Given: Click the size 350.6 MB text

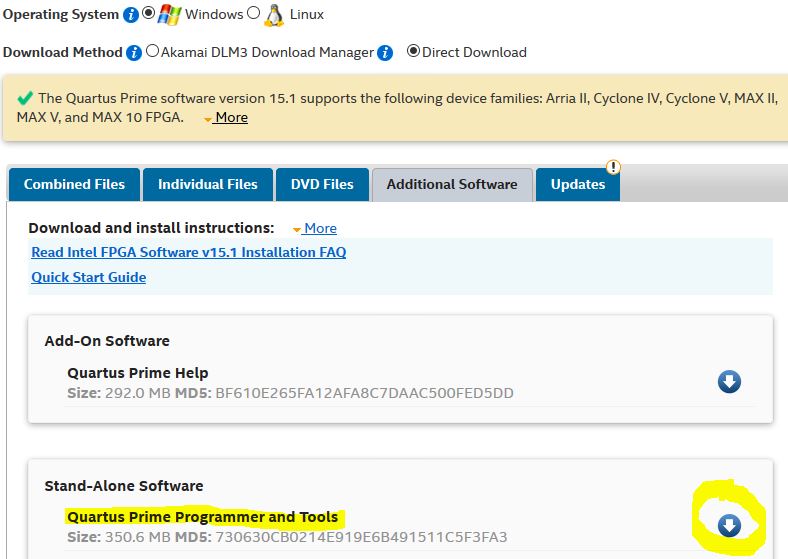Looking at the screenshot, I should click(x=138, y=537).
